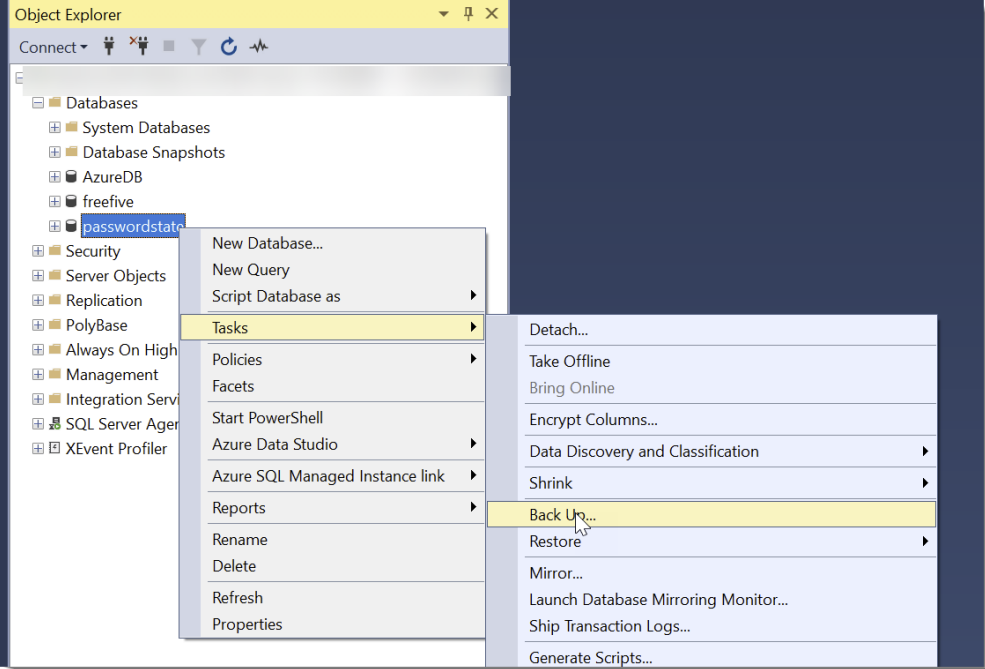Collapse the Databases folder node

click(38, 102)
